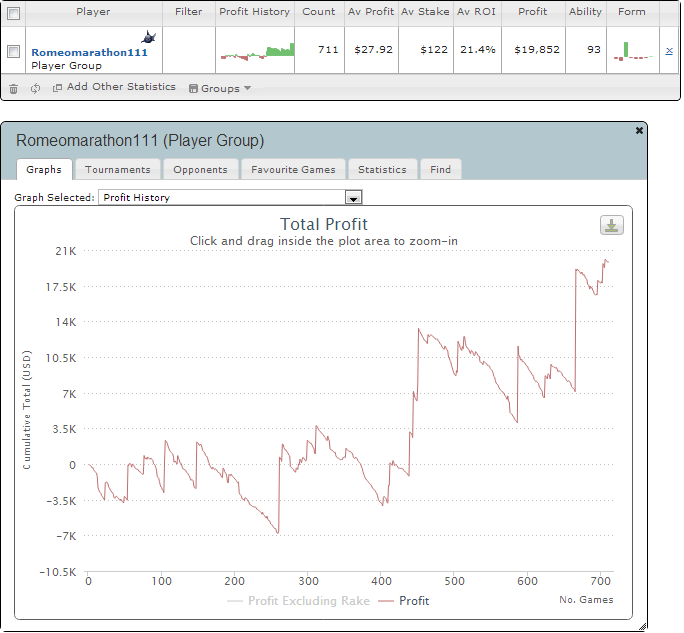Image resolution: width=684 pixels, height=633 pixels.
Task: Click the chart download icon
Action: click(x=612, y=225)
